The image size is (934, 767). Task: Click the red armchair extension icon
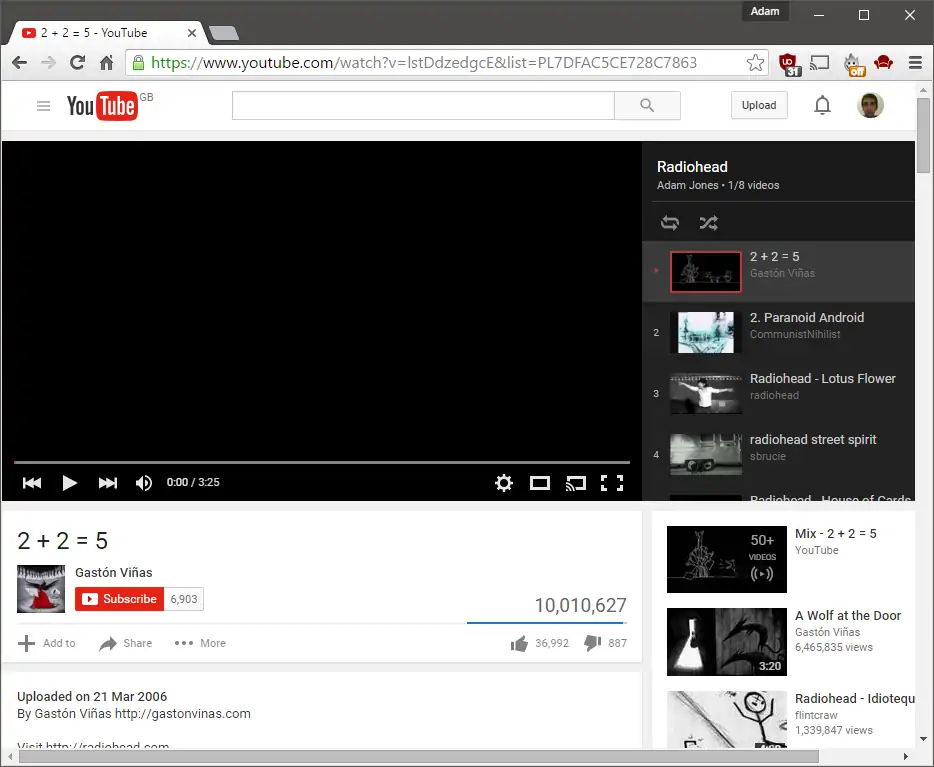coord(883,62)
